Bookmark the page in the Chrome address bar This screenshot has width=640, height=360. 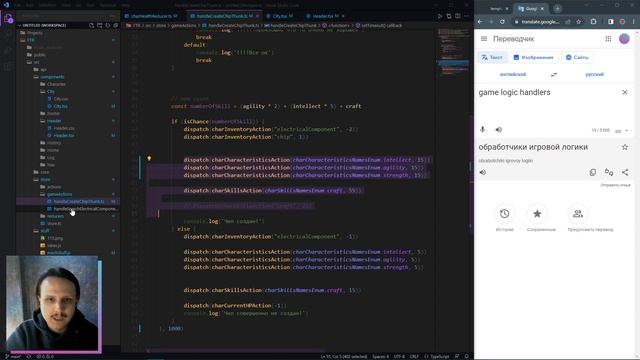pos(578,22)
